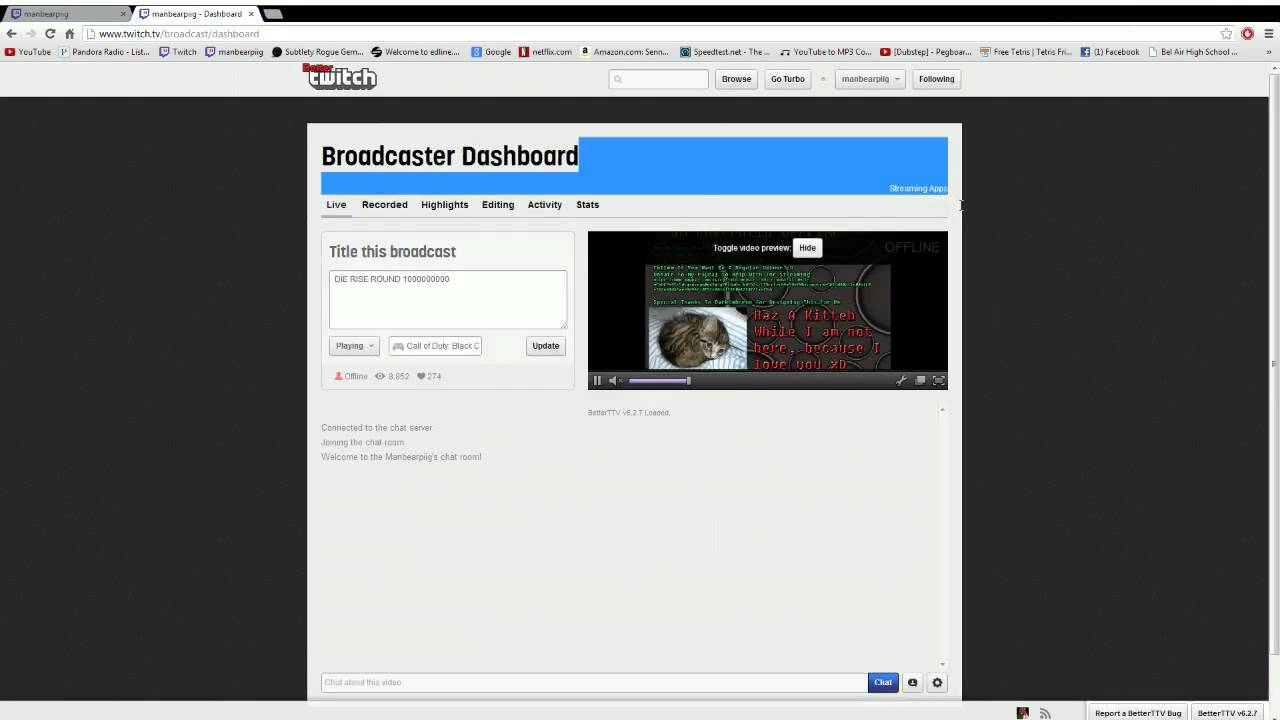Send message with the blue Chat button

point(883,683)
